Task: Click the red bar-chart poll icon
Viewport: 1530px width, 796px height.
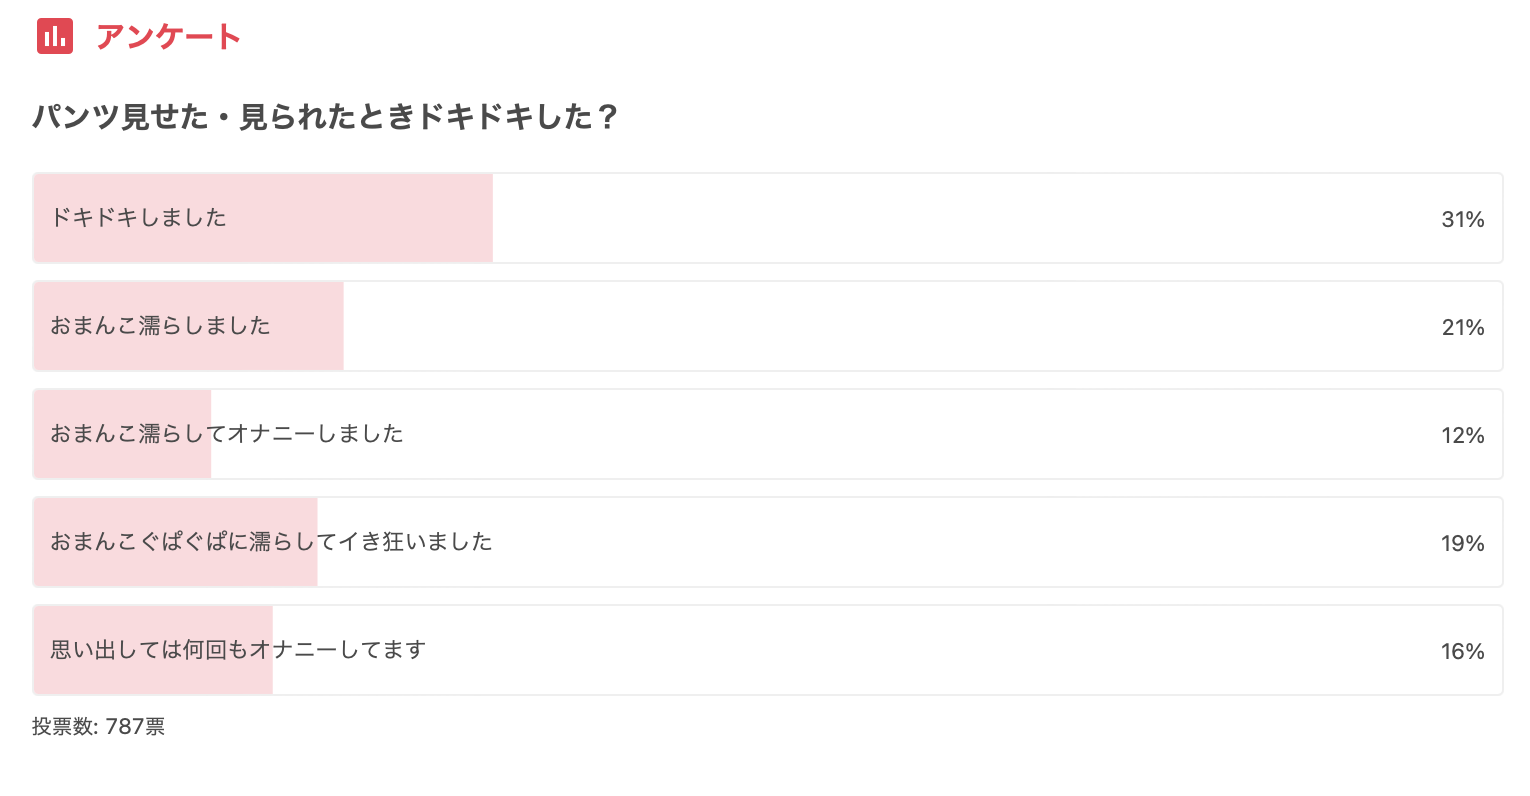Action: tap(55, 36)
